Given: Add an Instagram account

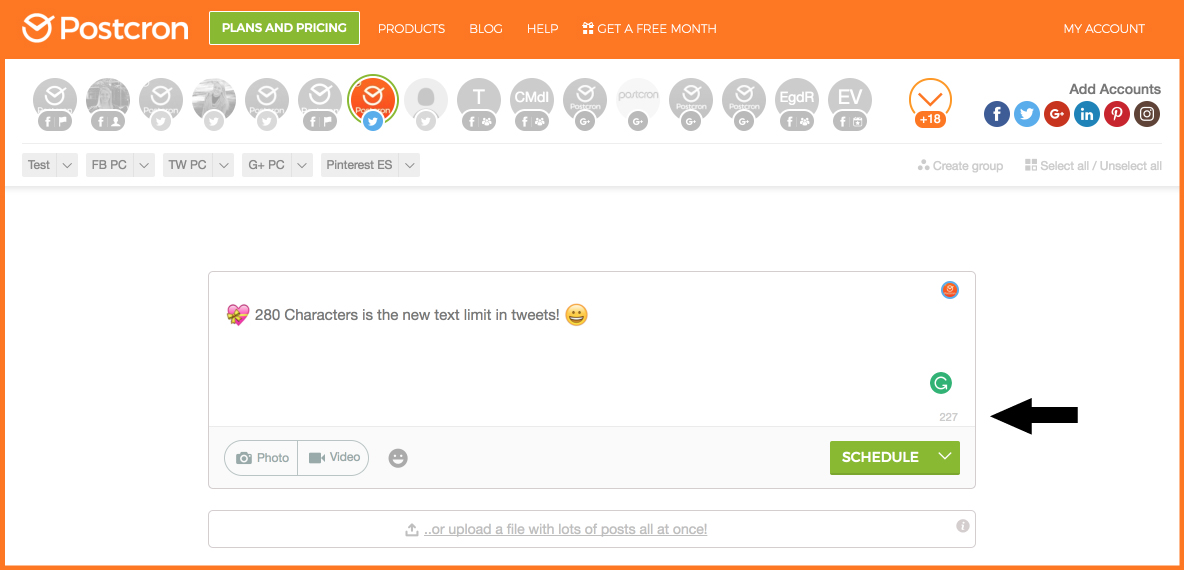Looking at the screenshot, I should pos(1147,115).
